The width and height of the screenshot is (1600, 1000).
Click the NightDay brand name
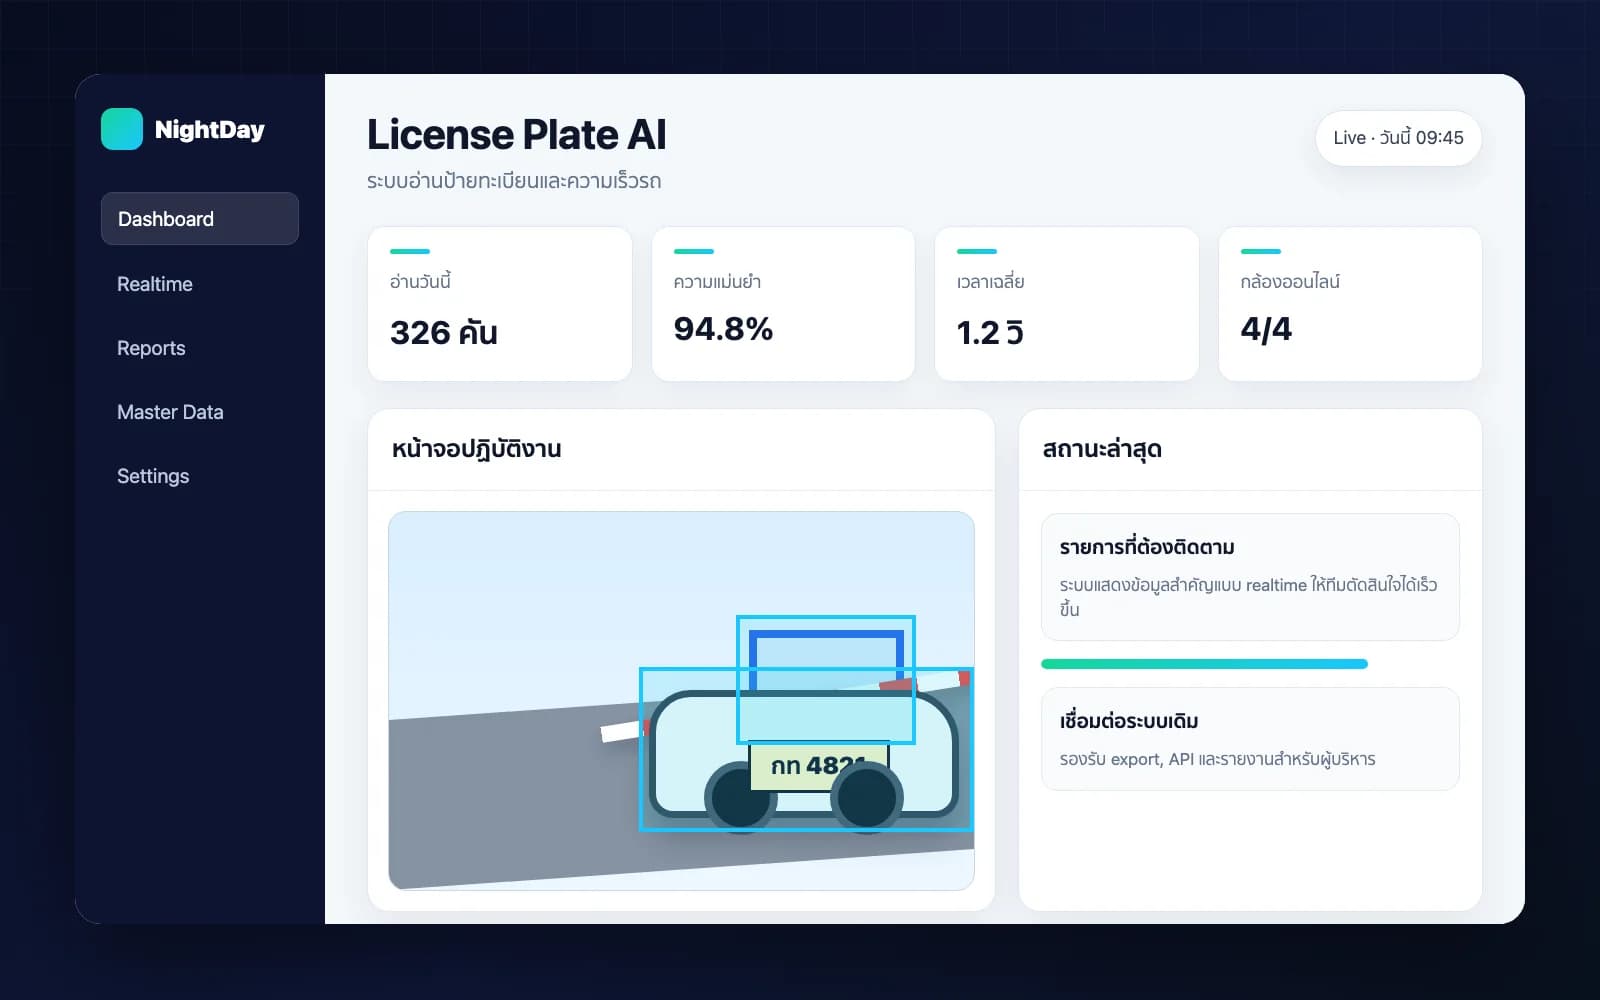point(210,130)
